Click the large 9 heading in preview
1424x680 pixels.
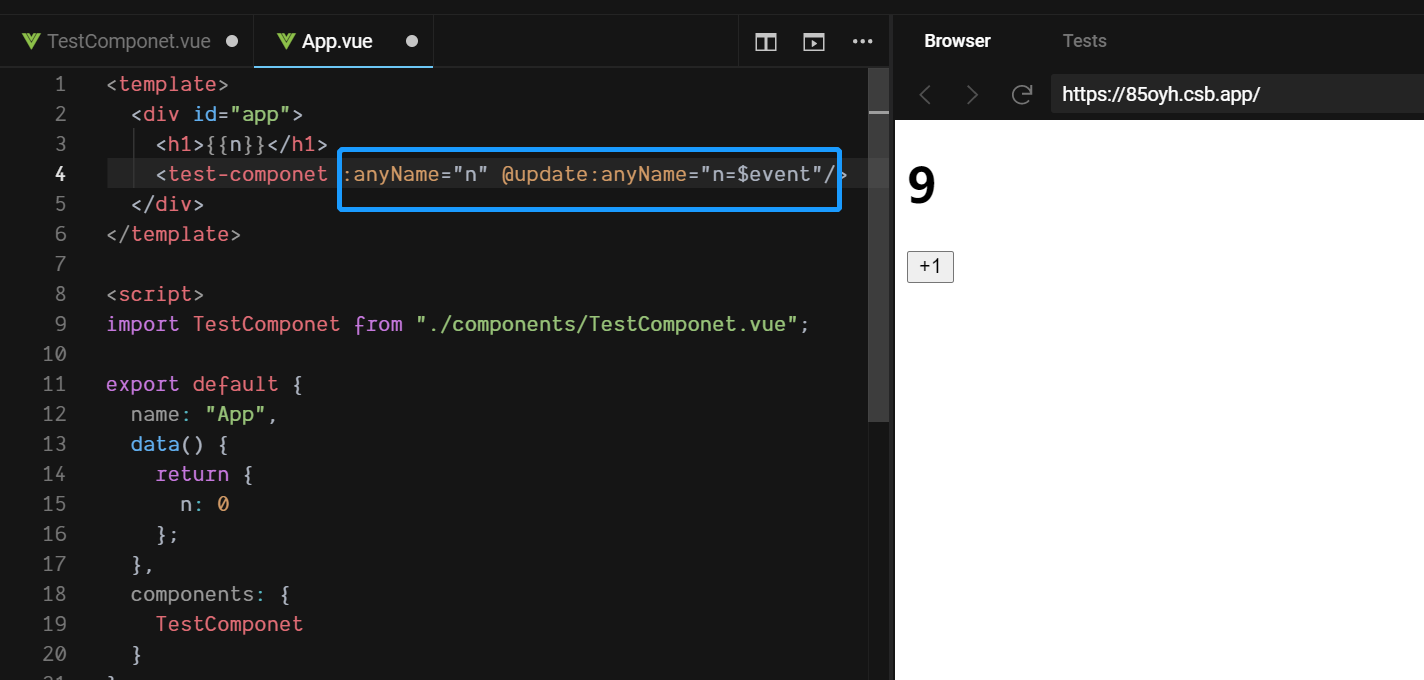point(922,186)
